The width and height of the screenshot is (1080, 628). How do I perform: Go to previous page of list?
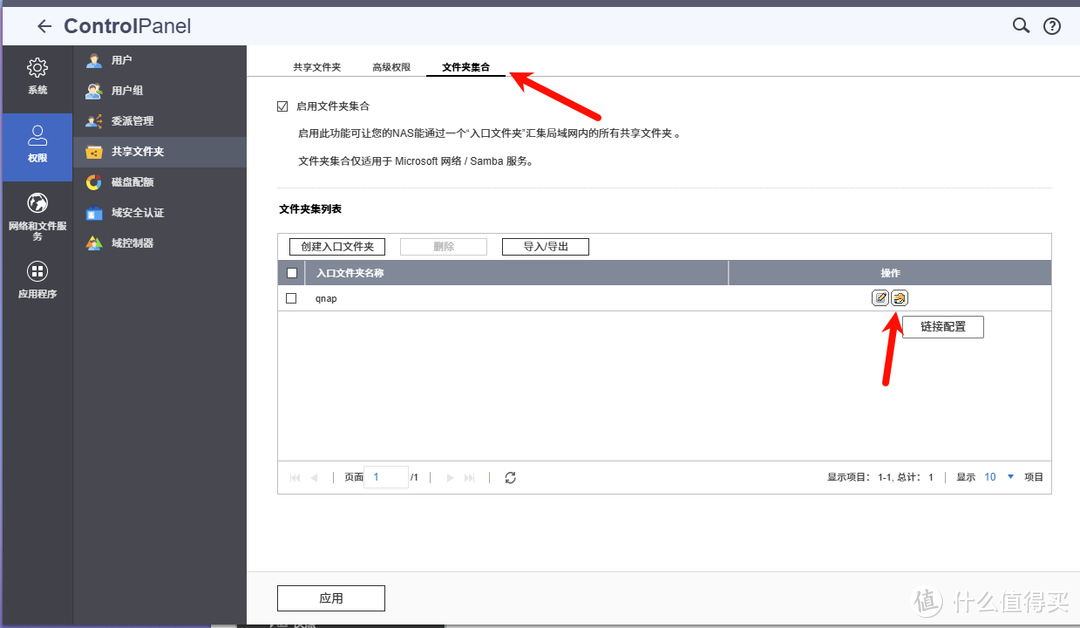coord(314,477)
